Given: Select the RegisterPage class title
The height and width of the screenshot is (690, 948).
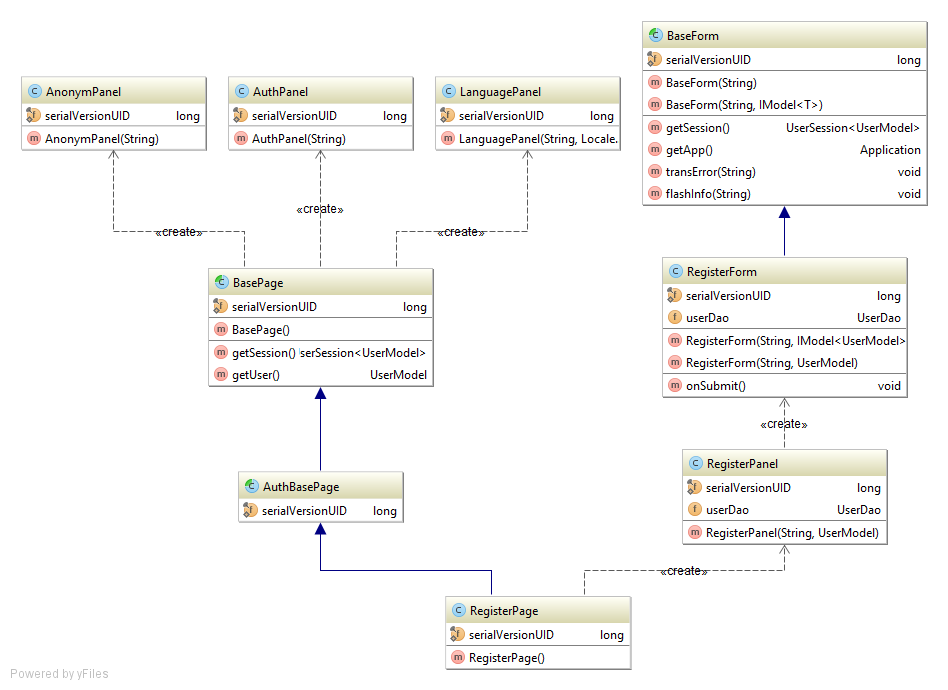Looking at the screenshot, I should (503, 611).
